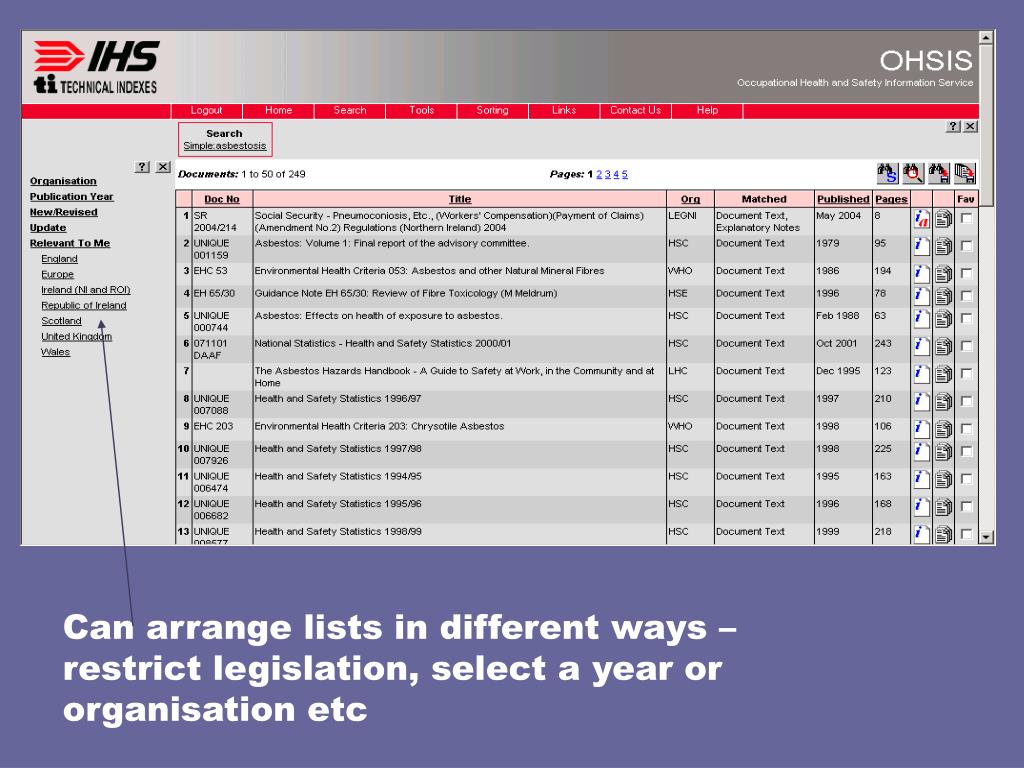The image size is (1024, 768).
Task: Open info icon for Health and Safety Statistics 2000/01
Action: pyautogui.click(x=921, y=346)
